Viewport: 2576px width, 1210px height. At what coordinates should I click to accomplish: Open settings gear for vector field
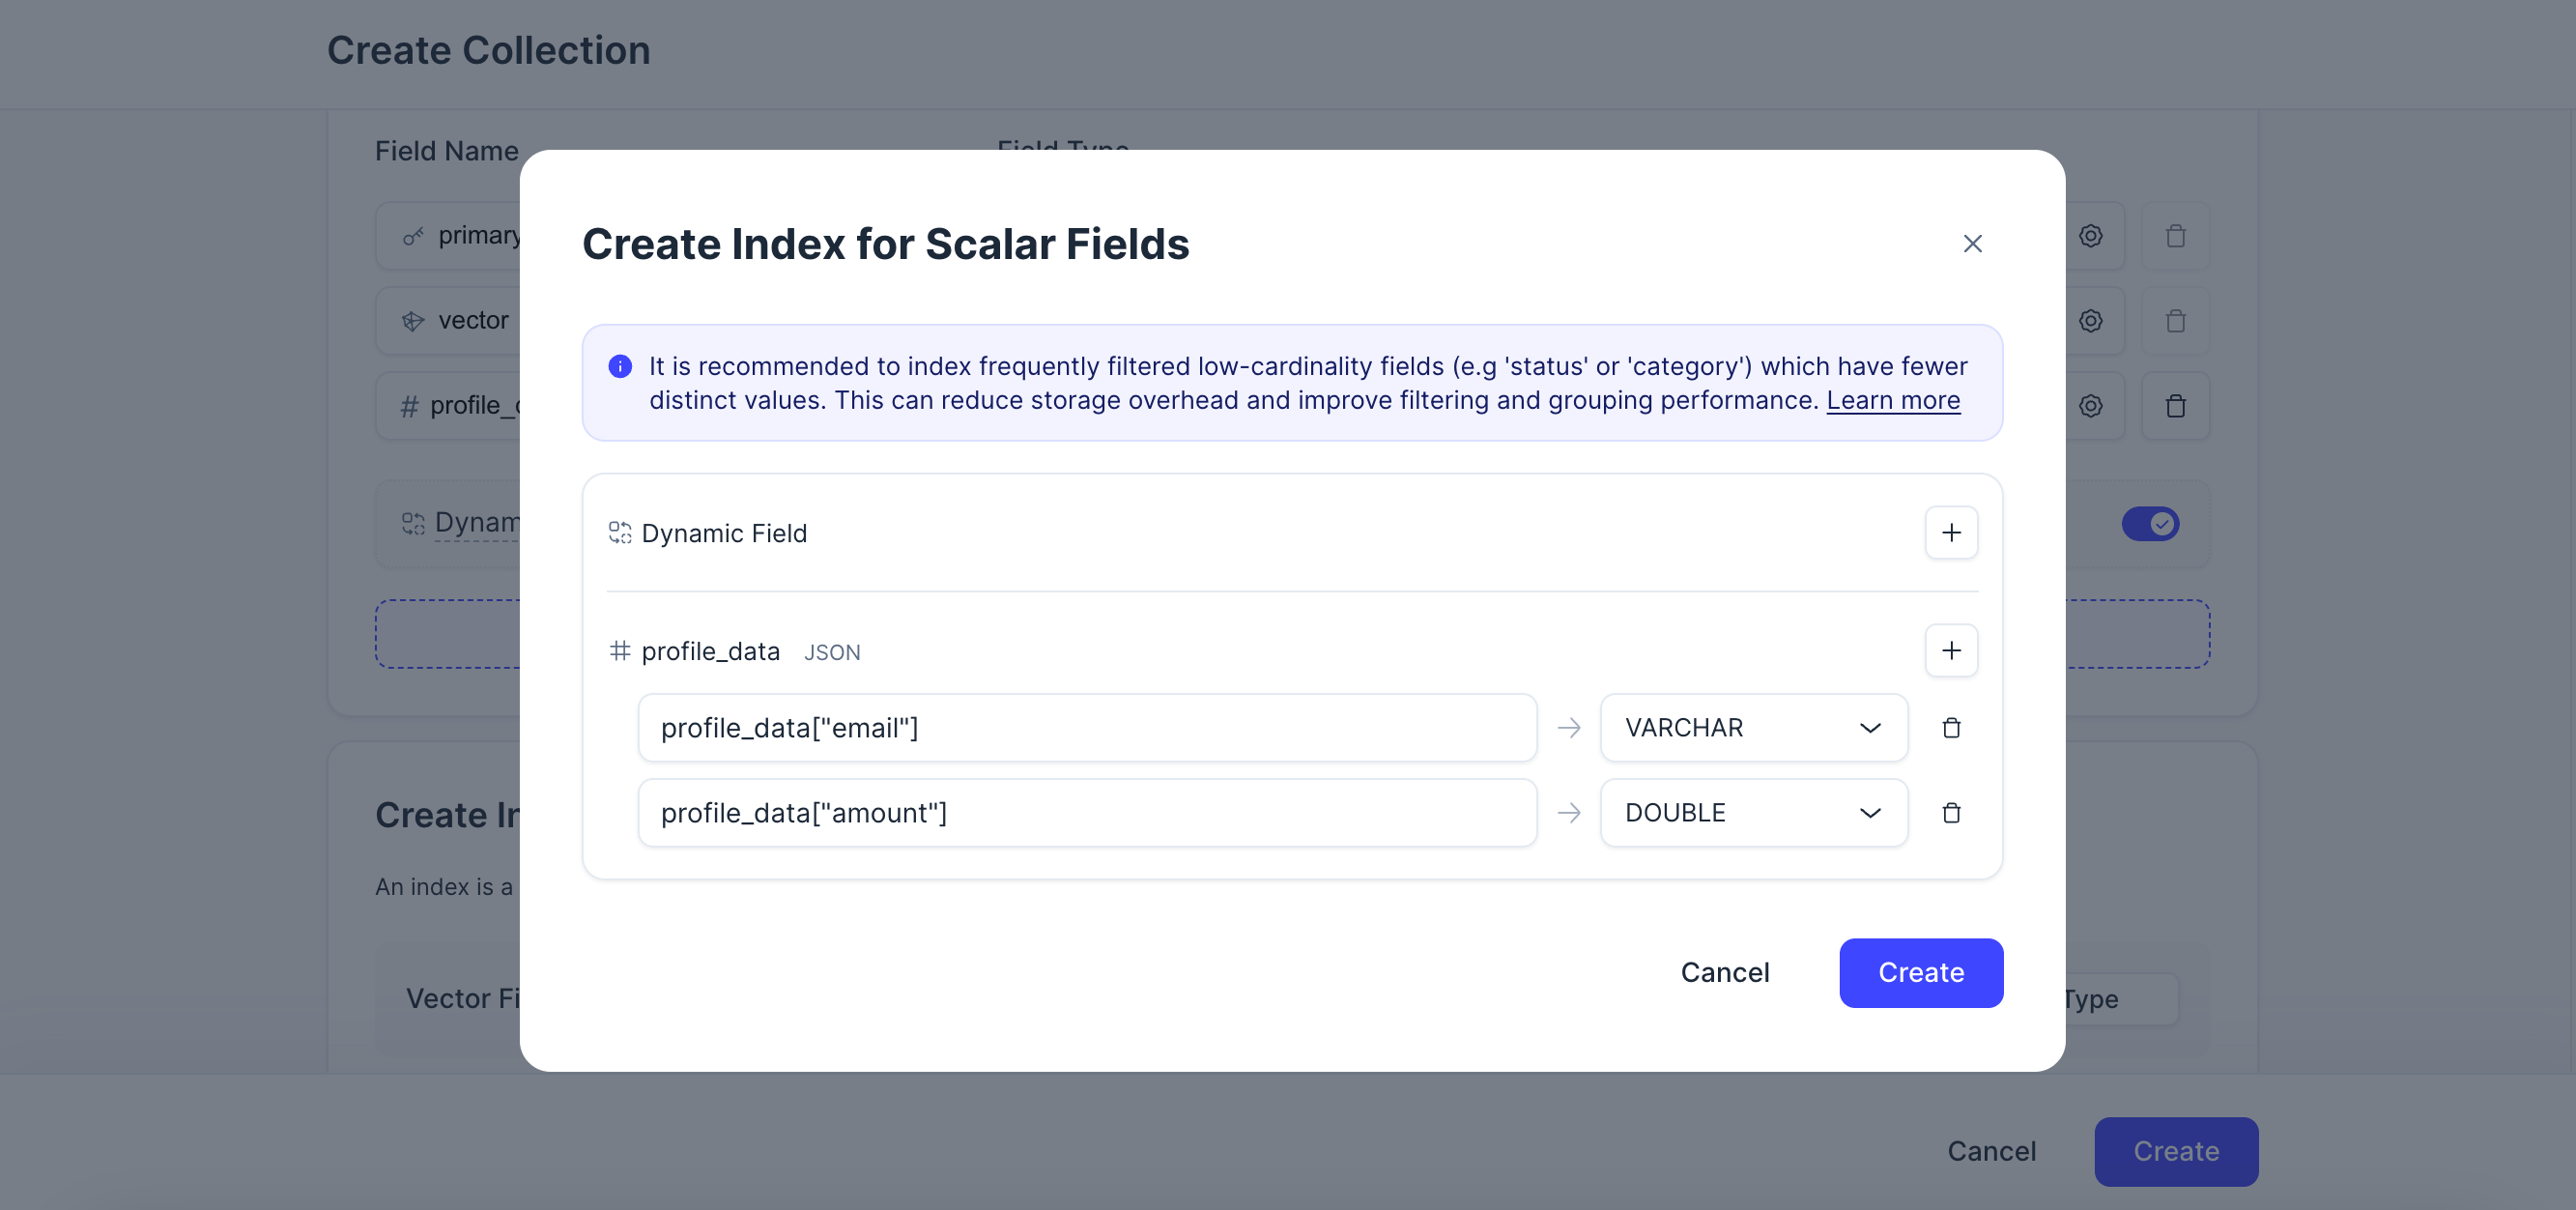(2090, 321)
